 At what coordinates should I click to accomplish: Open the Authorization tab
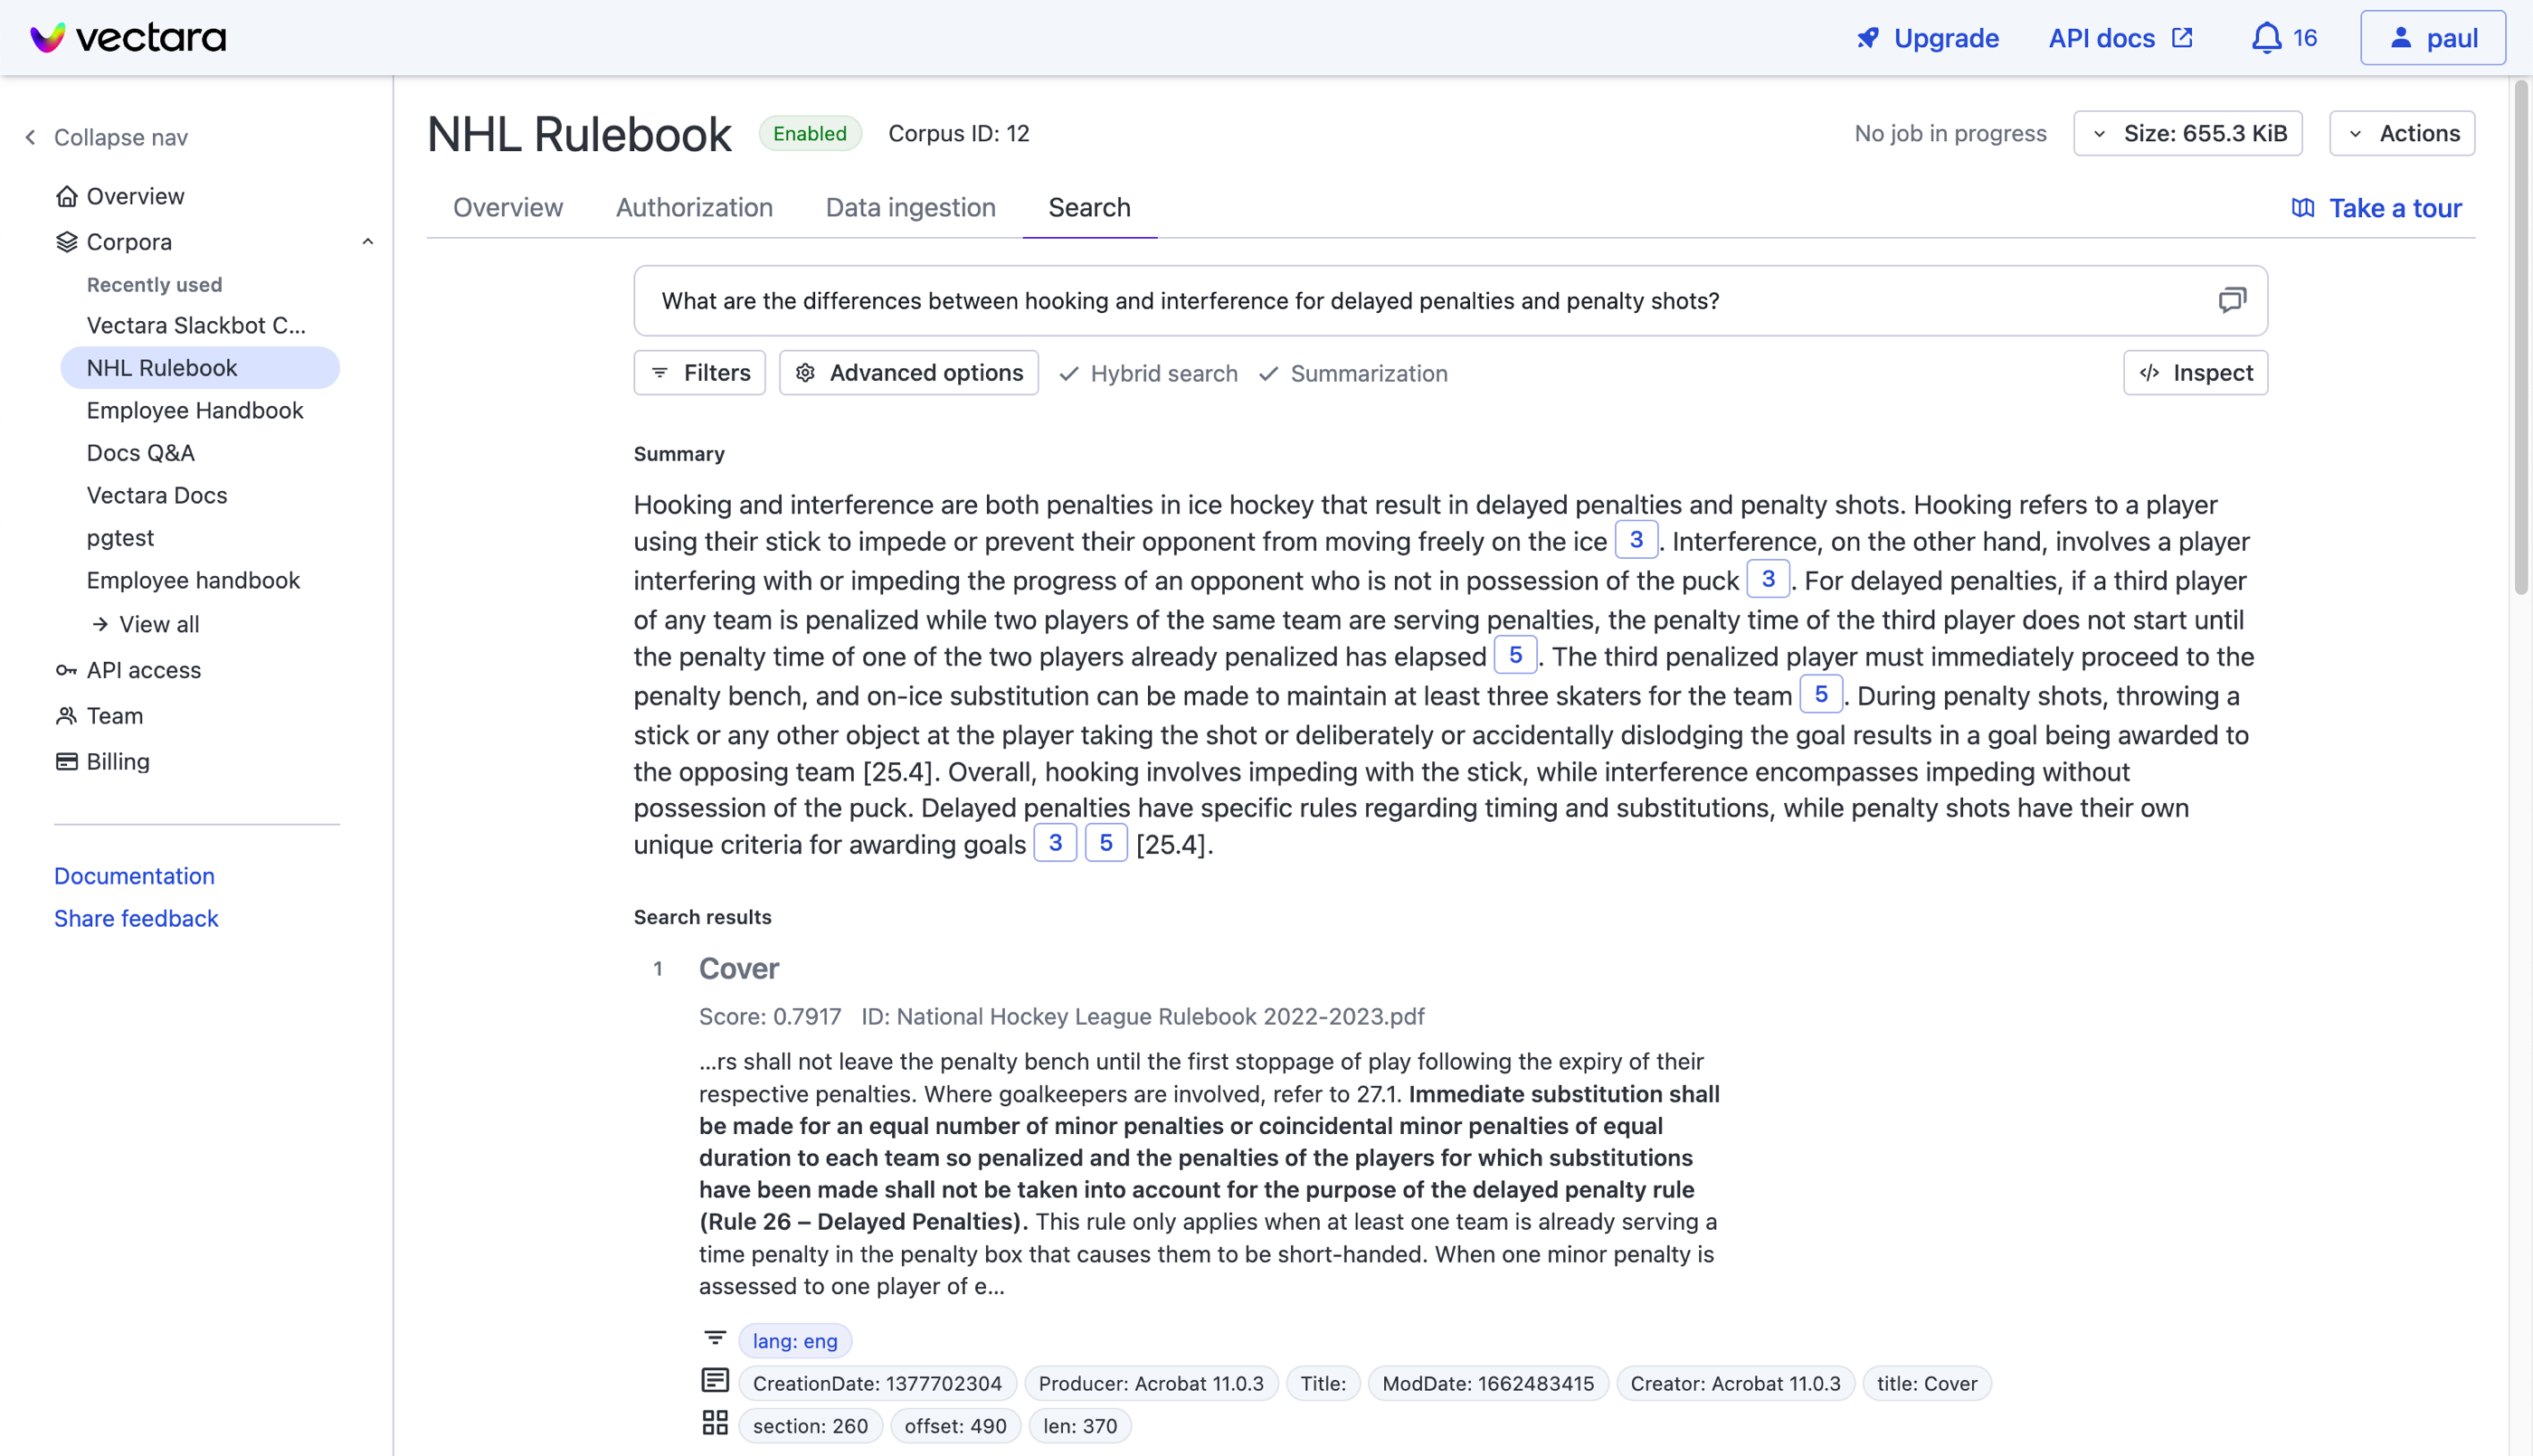(694, 207)
